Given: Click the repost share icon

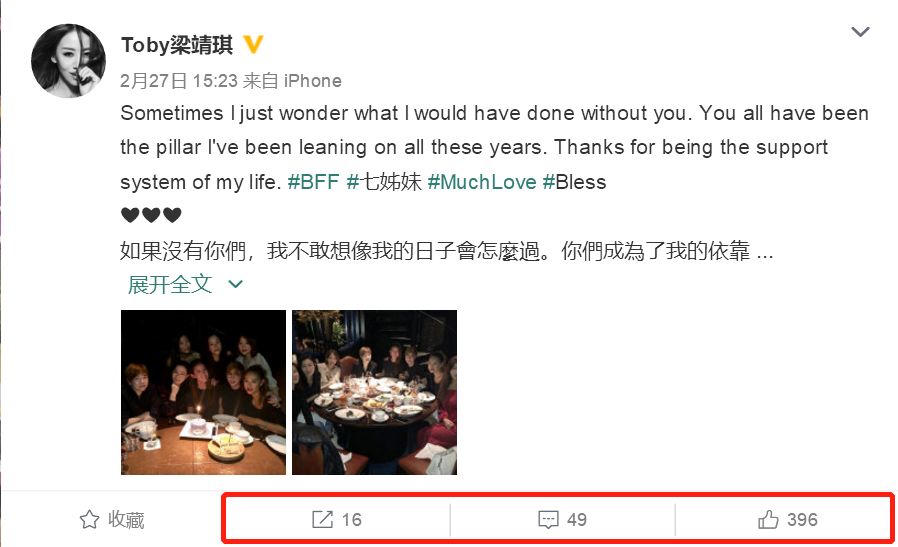Looking at the screenshot, I should click(x=322, y=520).
